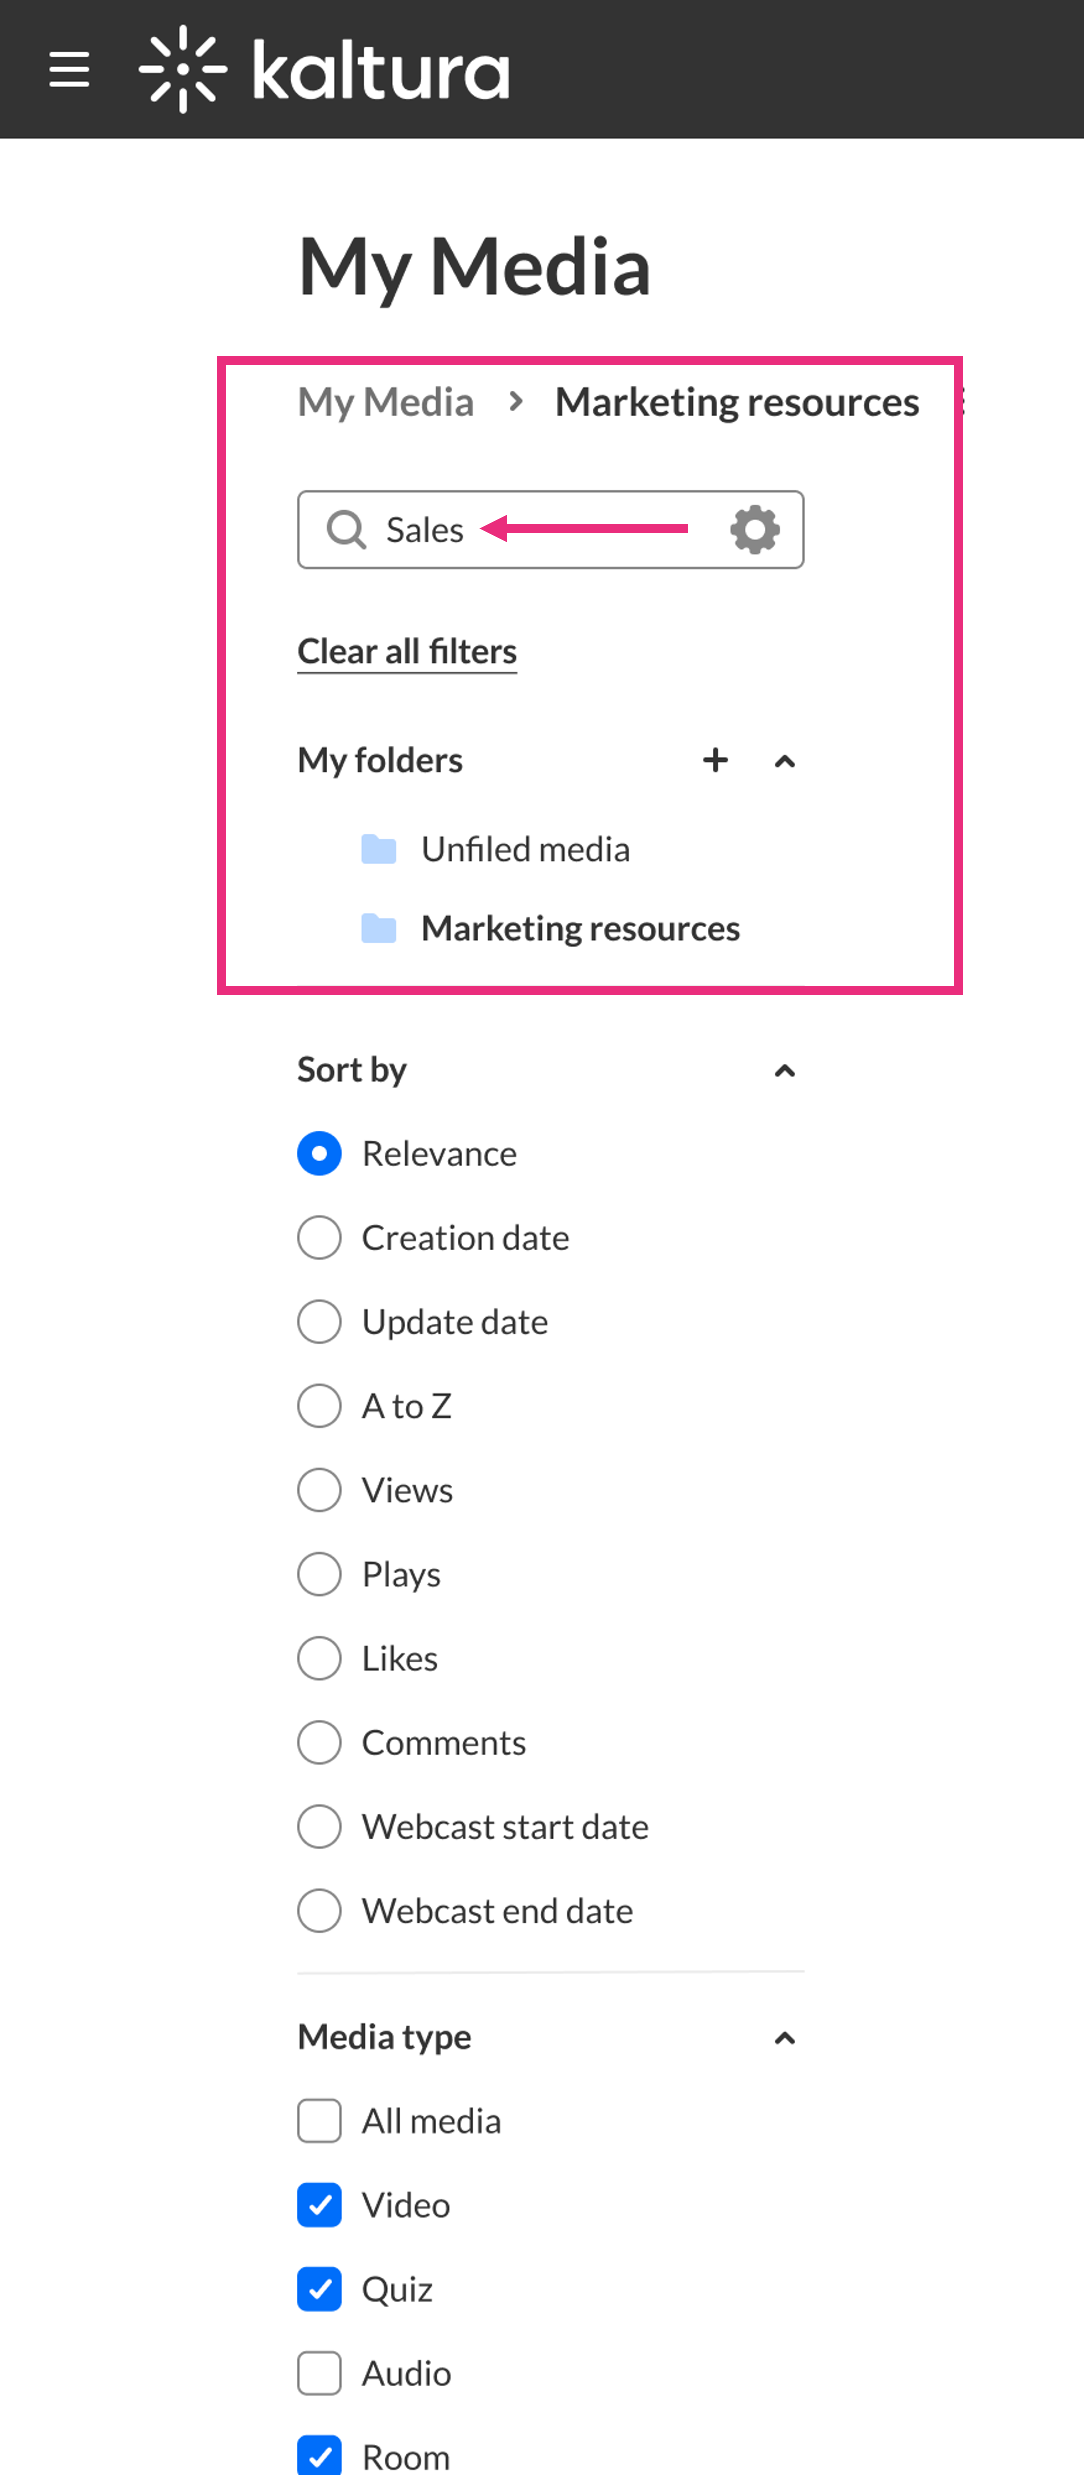Collapse the Sort by section
The width and height of the screenshot is (1084, 2475).
pyautogui.click(x=785, y=1071)
